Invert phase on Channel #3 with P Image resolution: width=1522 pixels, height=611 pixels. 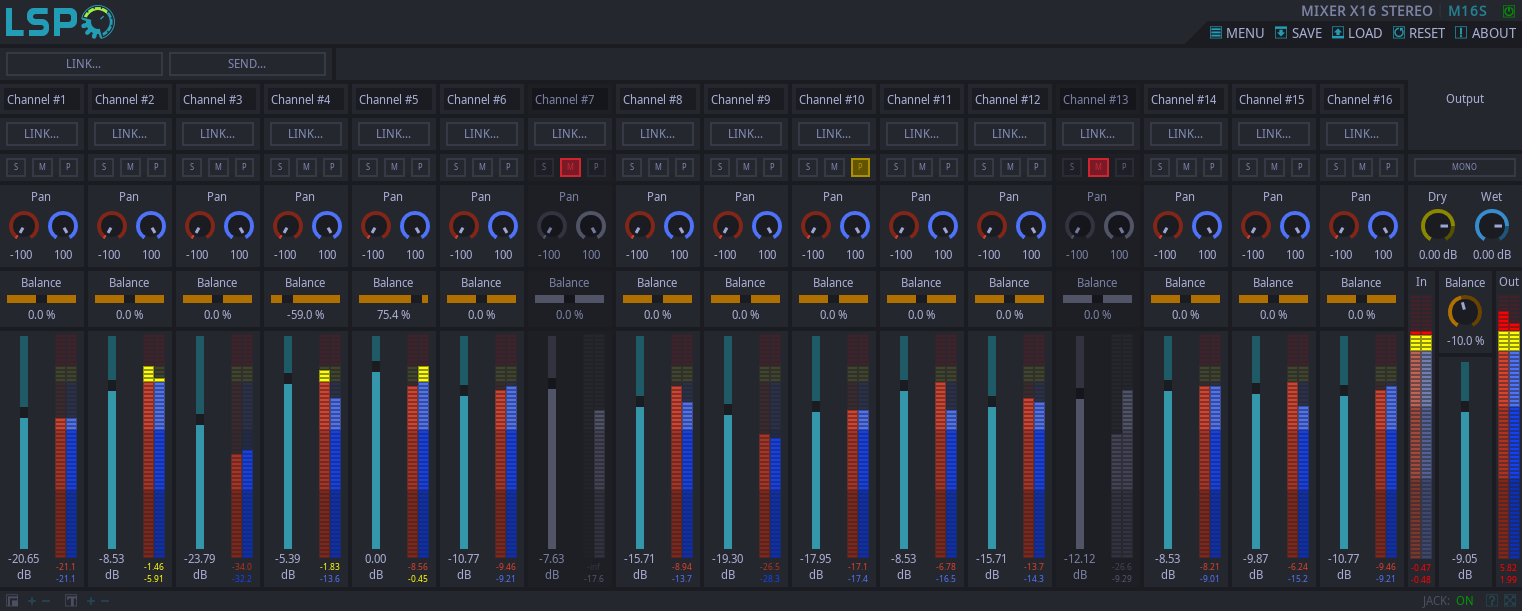coord(244,167)
